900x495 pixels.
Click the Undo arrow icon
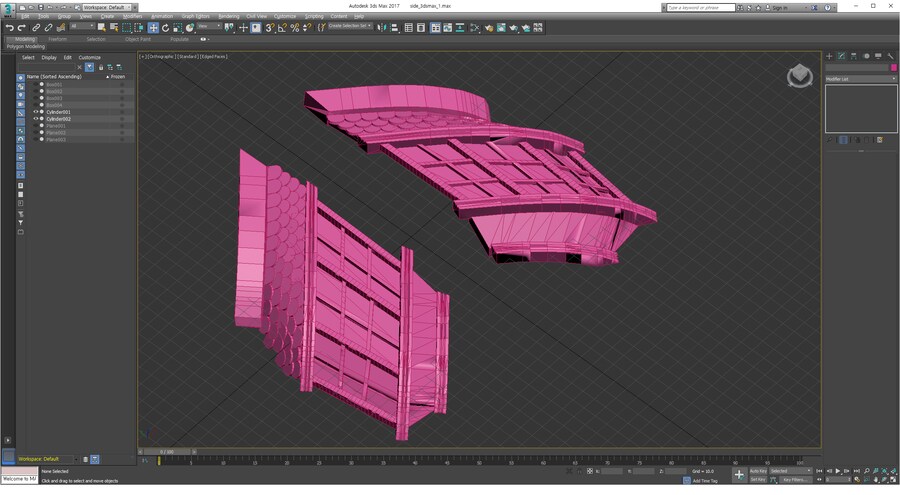pos(9,28)
